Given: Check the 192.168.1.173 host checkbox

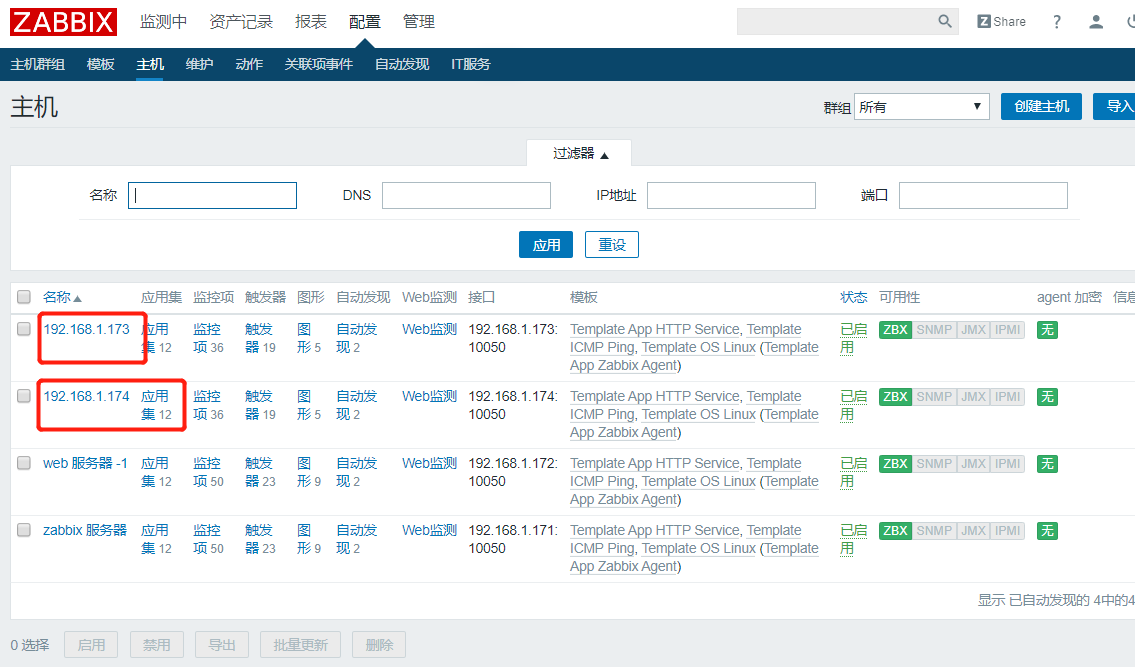Looking at the screenshot, I should tap(24, 329).
